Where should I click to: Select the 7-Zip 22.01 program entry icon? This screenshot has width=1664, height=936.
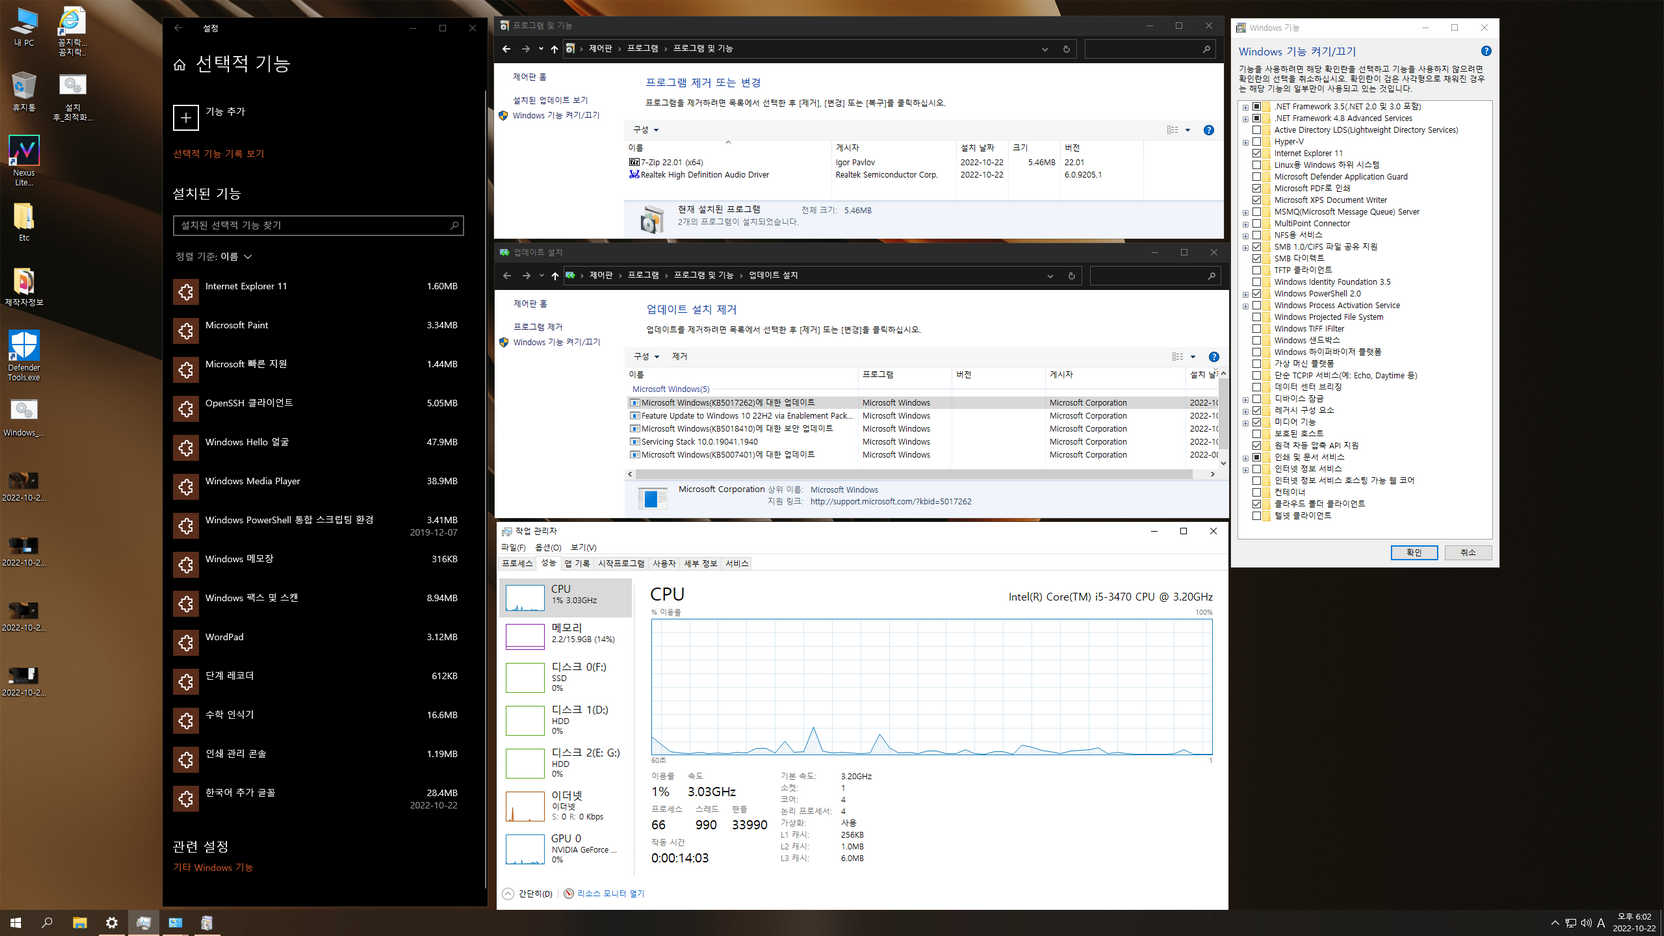click(634, 162)
